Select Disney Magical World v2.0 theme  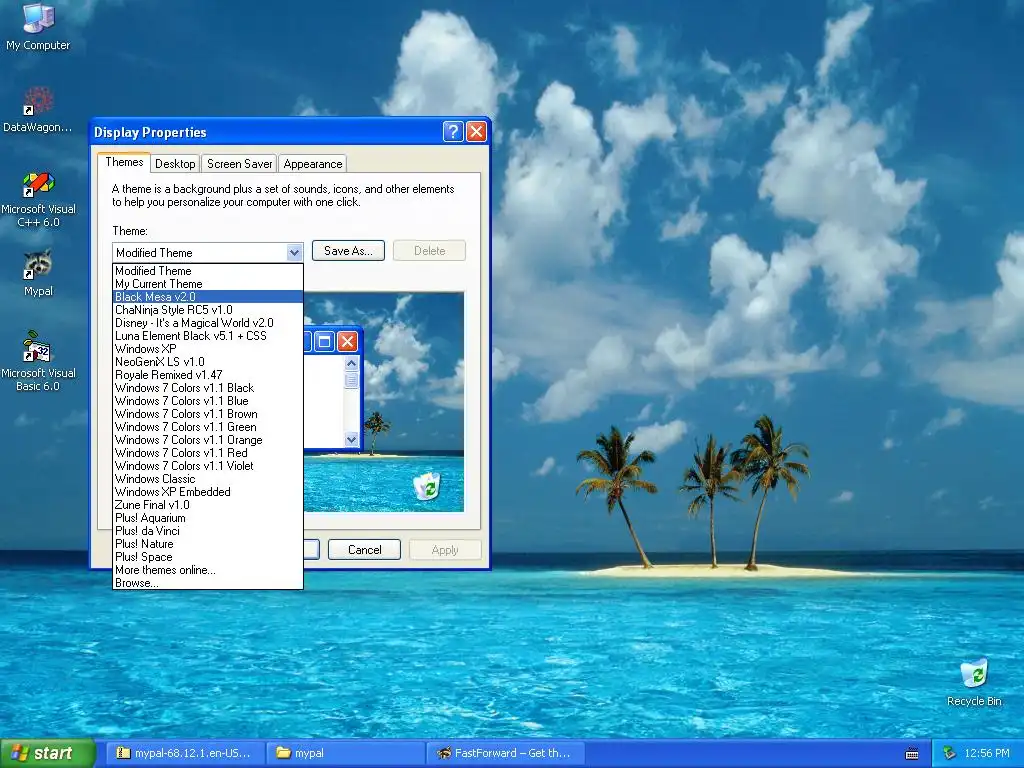(x=208, y=323)
